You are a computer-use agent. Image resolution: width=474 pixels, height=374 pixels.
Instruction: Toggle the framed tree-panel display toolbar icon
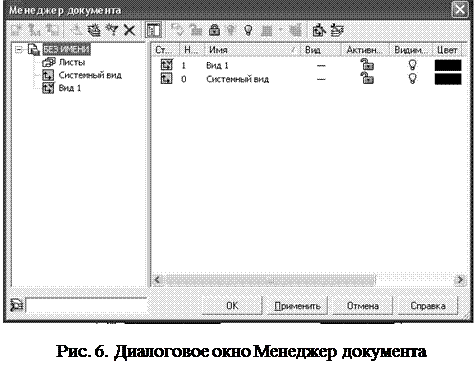154,30
